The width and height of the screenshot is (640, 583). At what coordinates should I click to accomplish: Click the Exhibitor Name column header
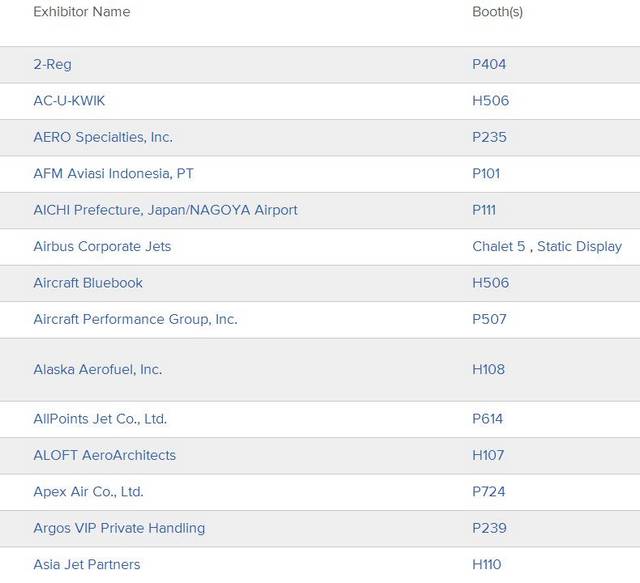point(81,12)
